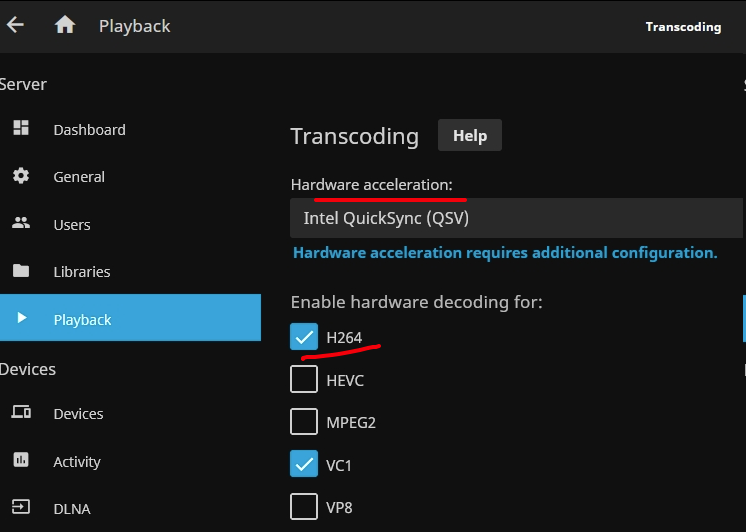Tick the VP8 decoding checkbox
746x532 pixels.
point(304,507)
